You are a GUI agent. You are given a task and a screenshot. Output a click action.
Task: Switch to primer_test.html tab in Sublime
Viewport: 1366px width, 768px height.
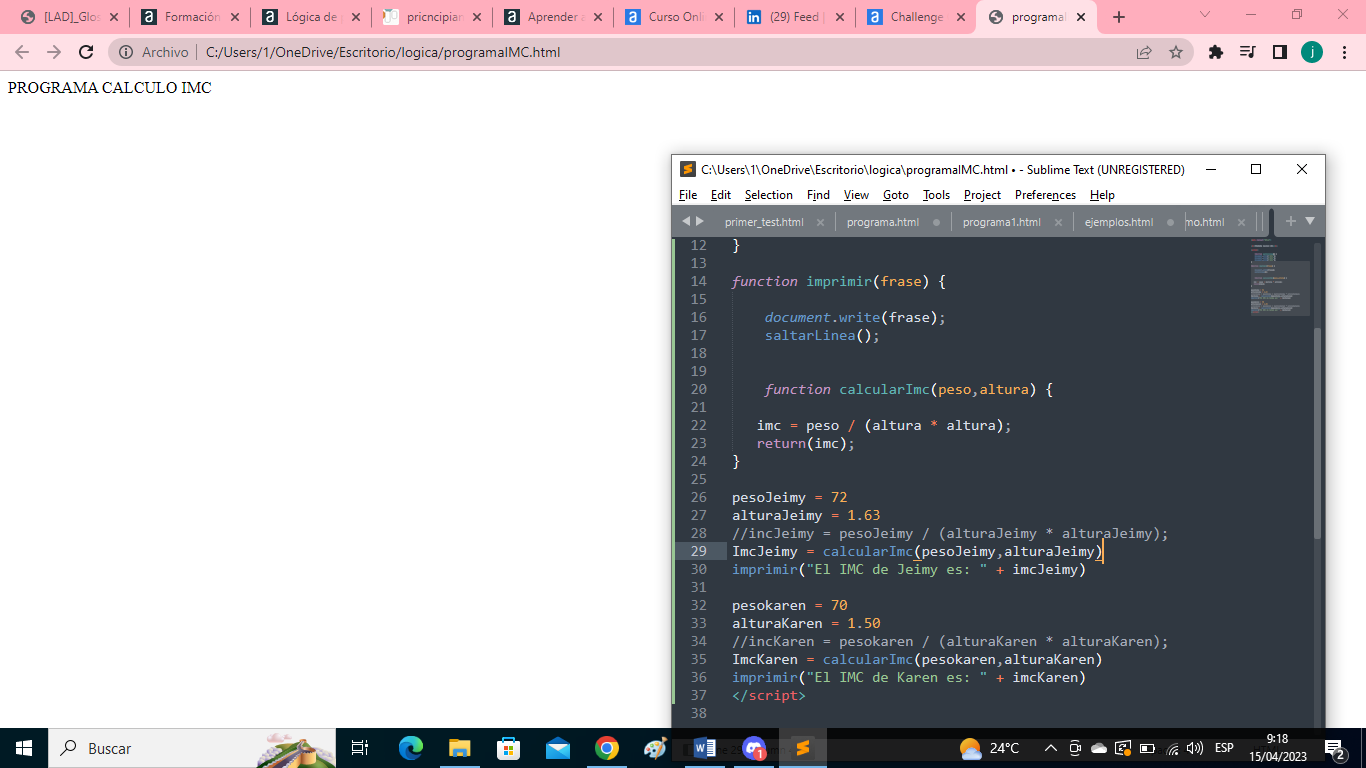[x=764, y=222]
